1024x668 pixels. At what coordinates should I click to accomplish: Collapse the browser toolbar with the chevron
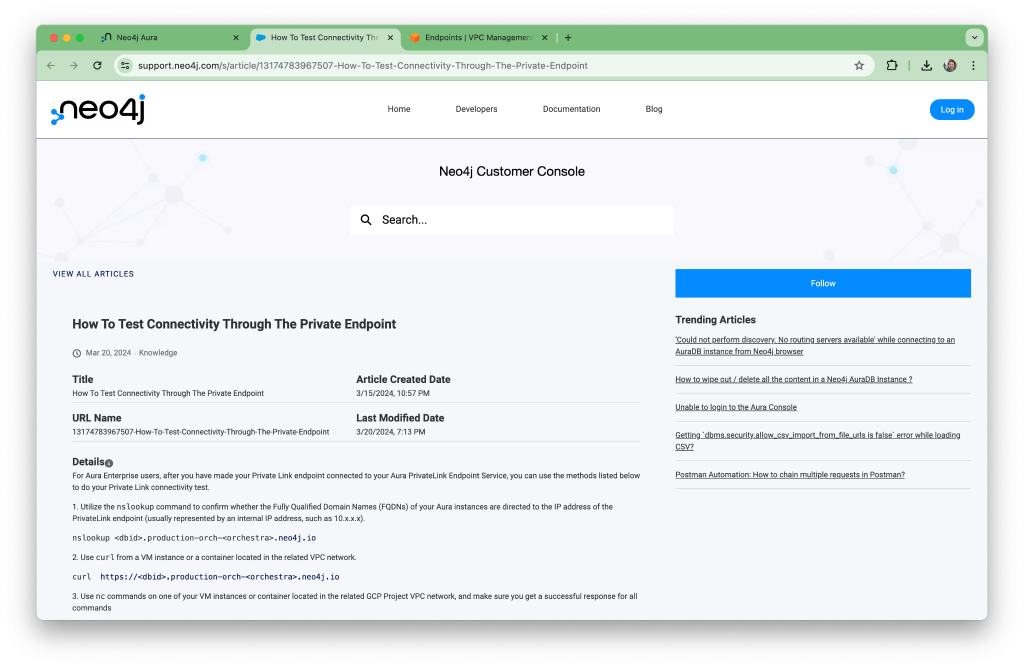tap(974, 37)
